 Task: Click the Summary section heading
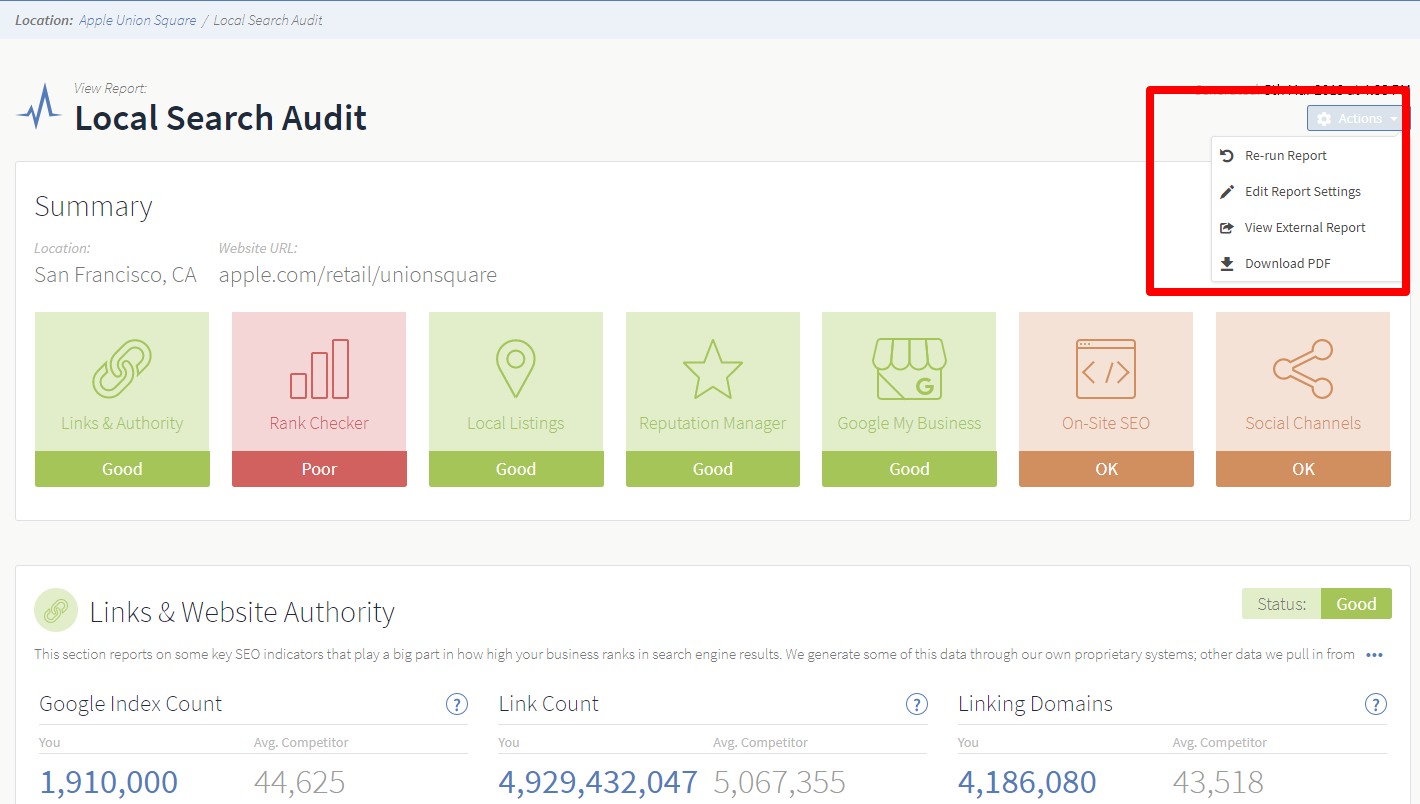(94, 206)
